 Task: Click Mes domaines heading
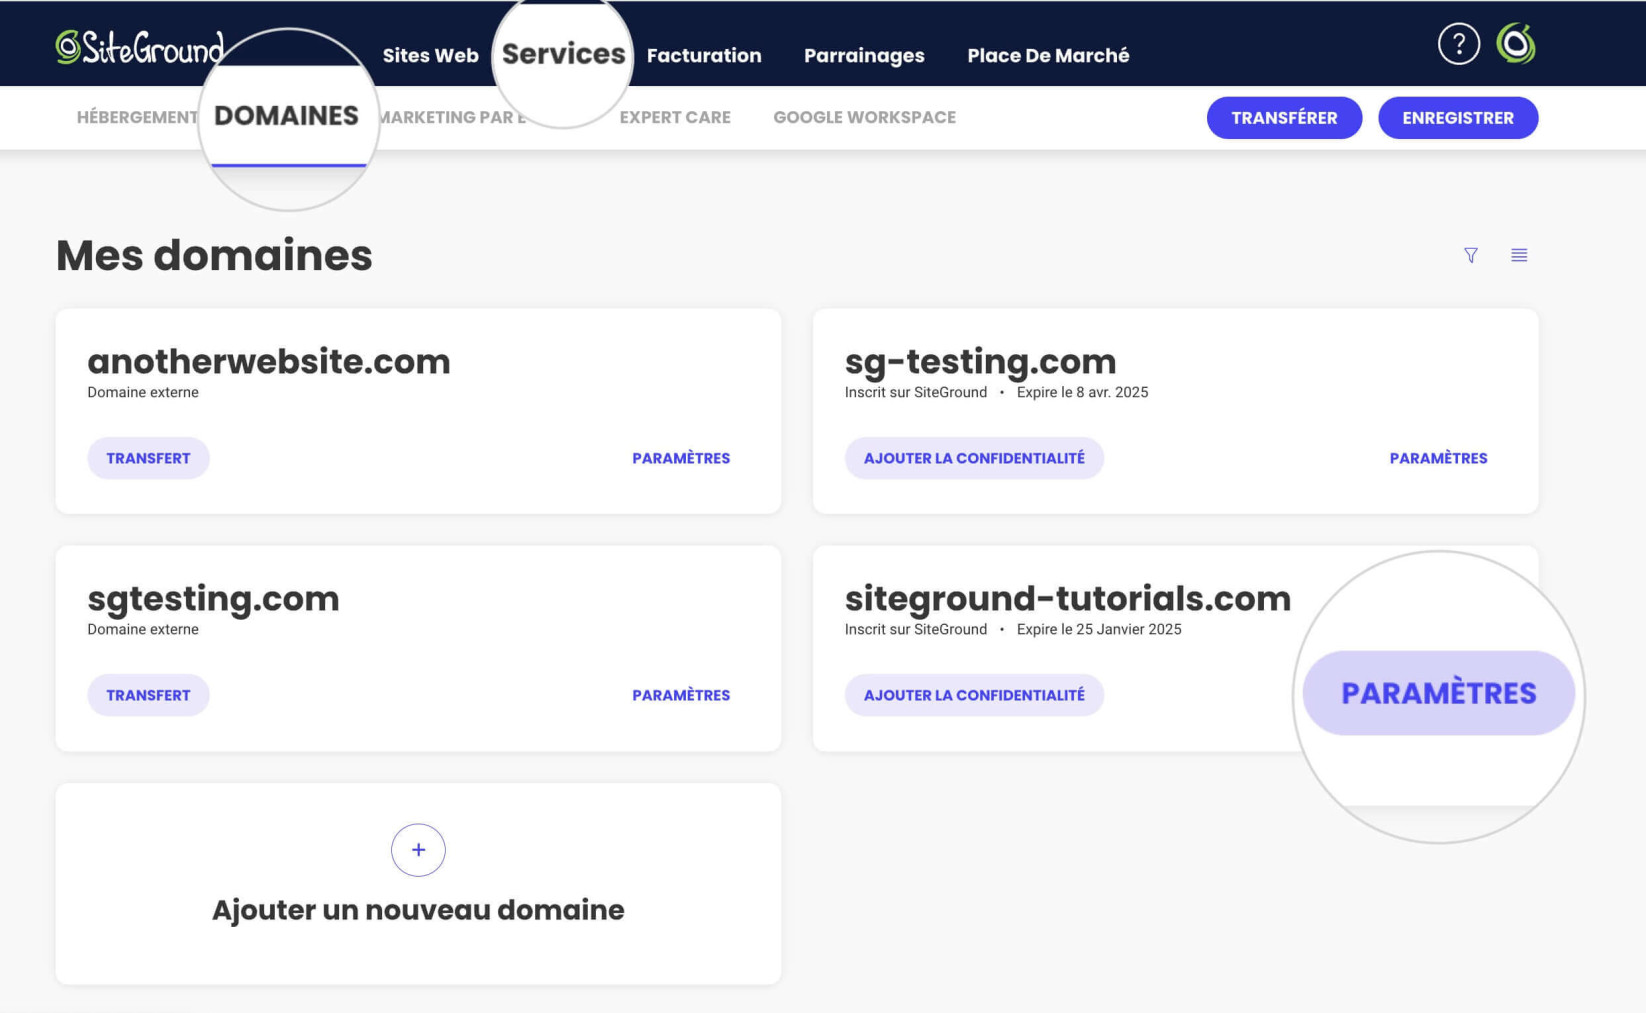point(214,255)
